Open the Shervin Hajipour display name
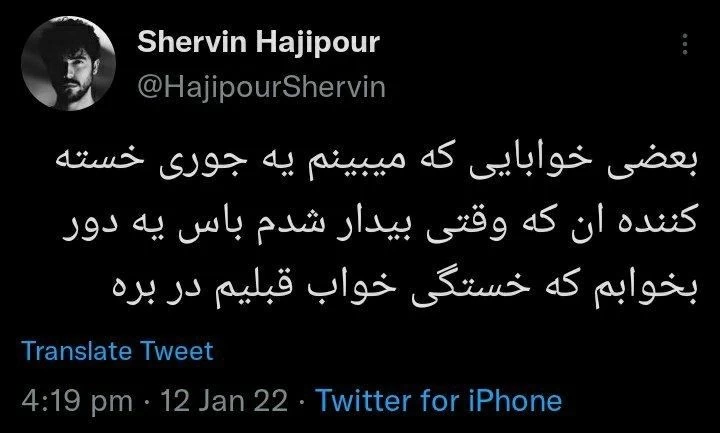The width and height of the screenshot is (720, 433). coord(259,42)
